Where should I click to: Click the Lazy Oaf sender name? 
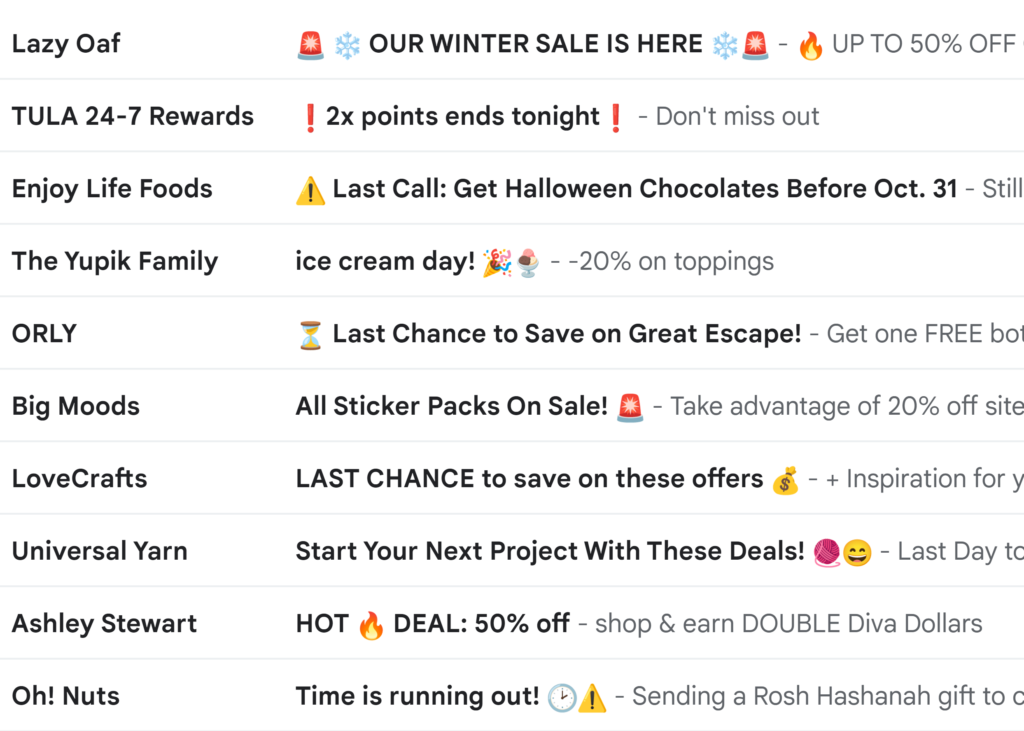click(66, 44)
